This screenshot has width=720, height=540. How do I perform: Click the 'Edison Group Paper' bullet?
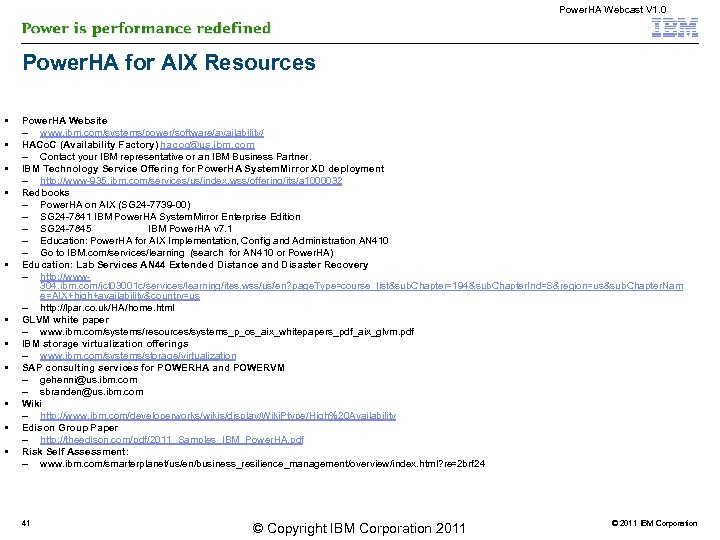point(70,428)
